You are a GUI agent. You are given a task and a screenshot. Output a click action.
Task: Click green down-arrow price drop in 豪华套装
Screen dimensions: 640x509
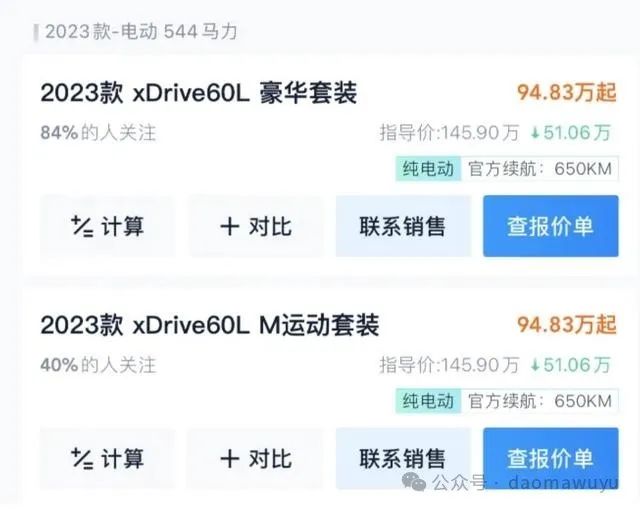click(x=570, y=133)
